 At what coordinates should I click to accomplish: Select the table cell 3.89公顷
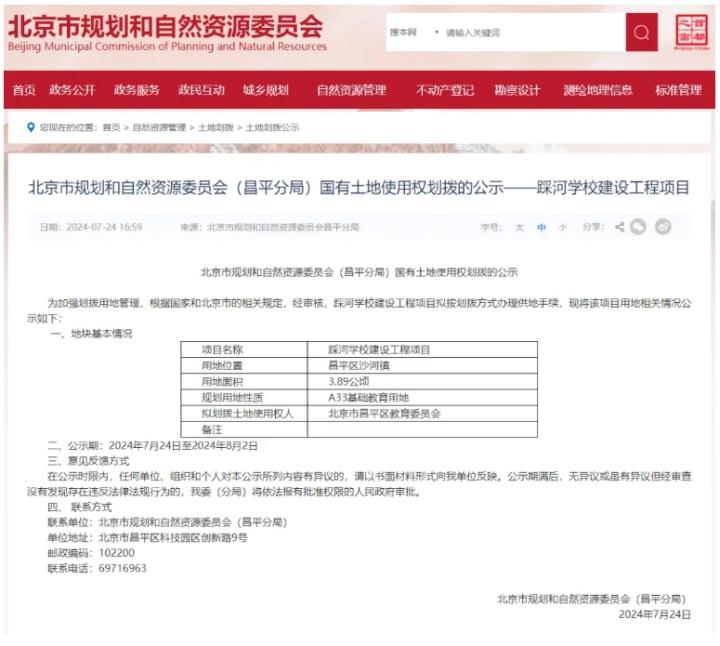pyautogui.click(x=422, y=382)
